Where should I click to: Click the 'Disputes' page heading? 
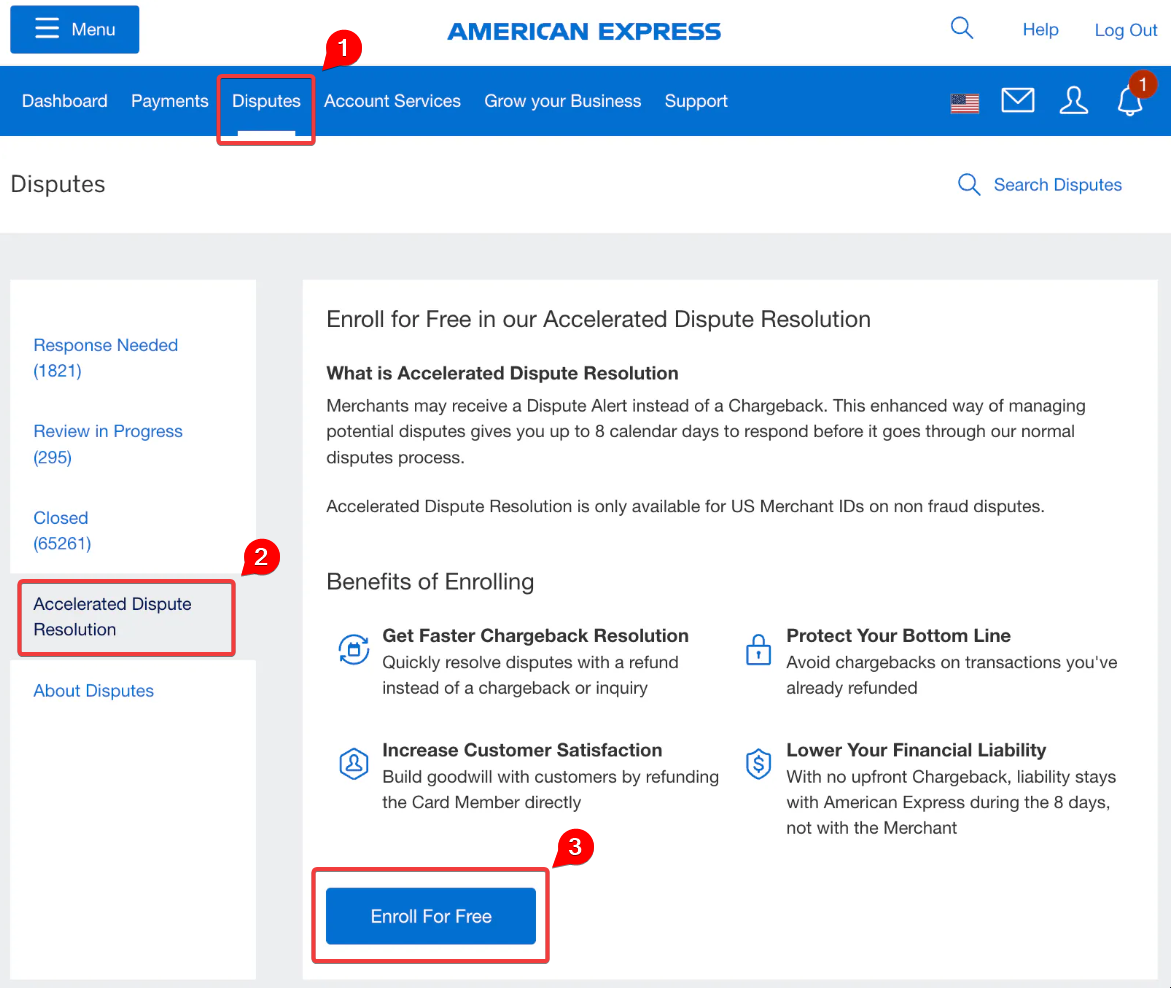[x=58, y=184]
